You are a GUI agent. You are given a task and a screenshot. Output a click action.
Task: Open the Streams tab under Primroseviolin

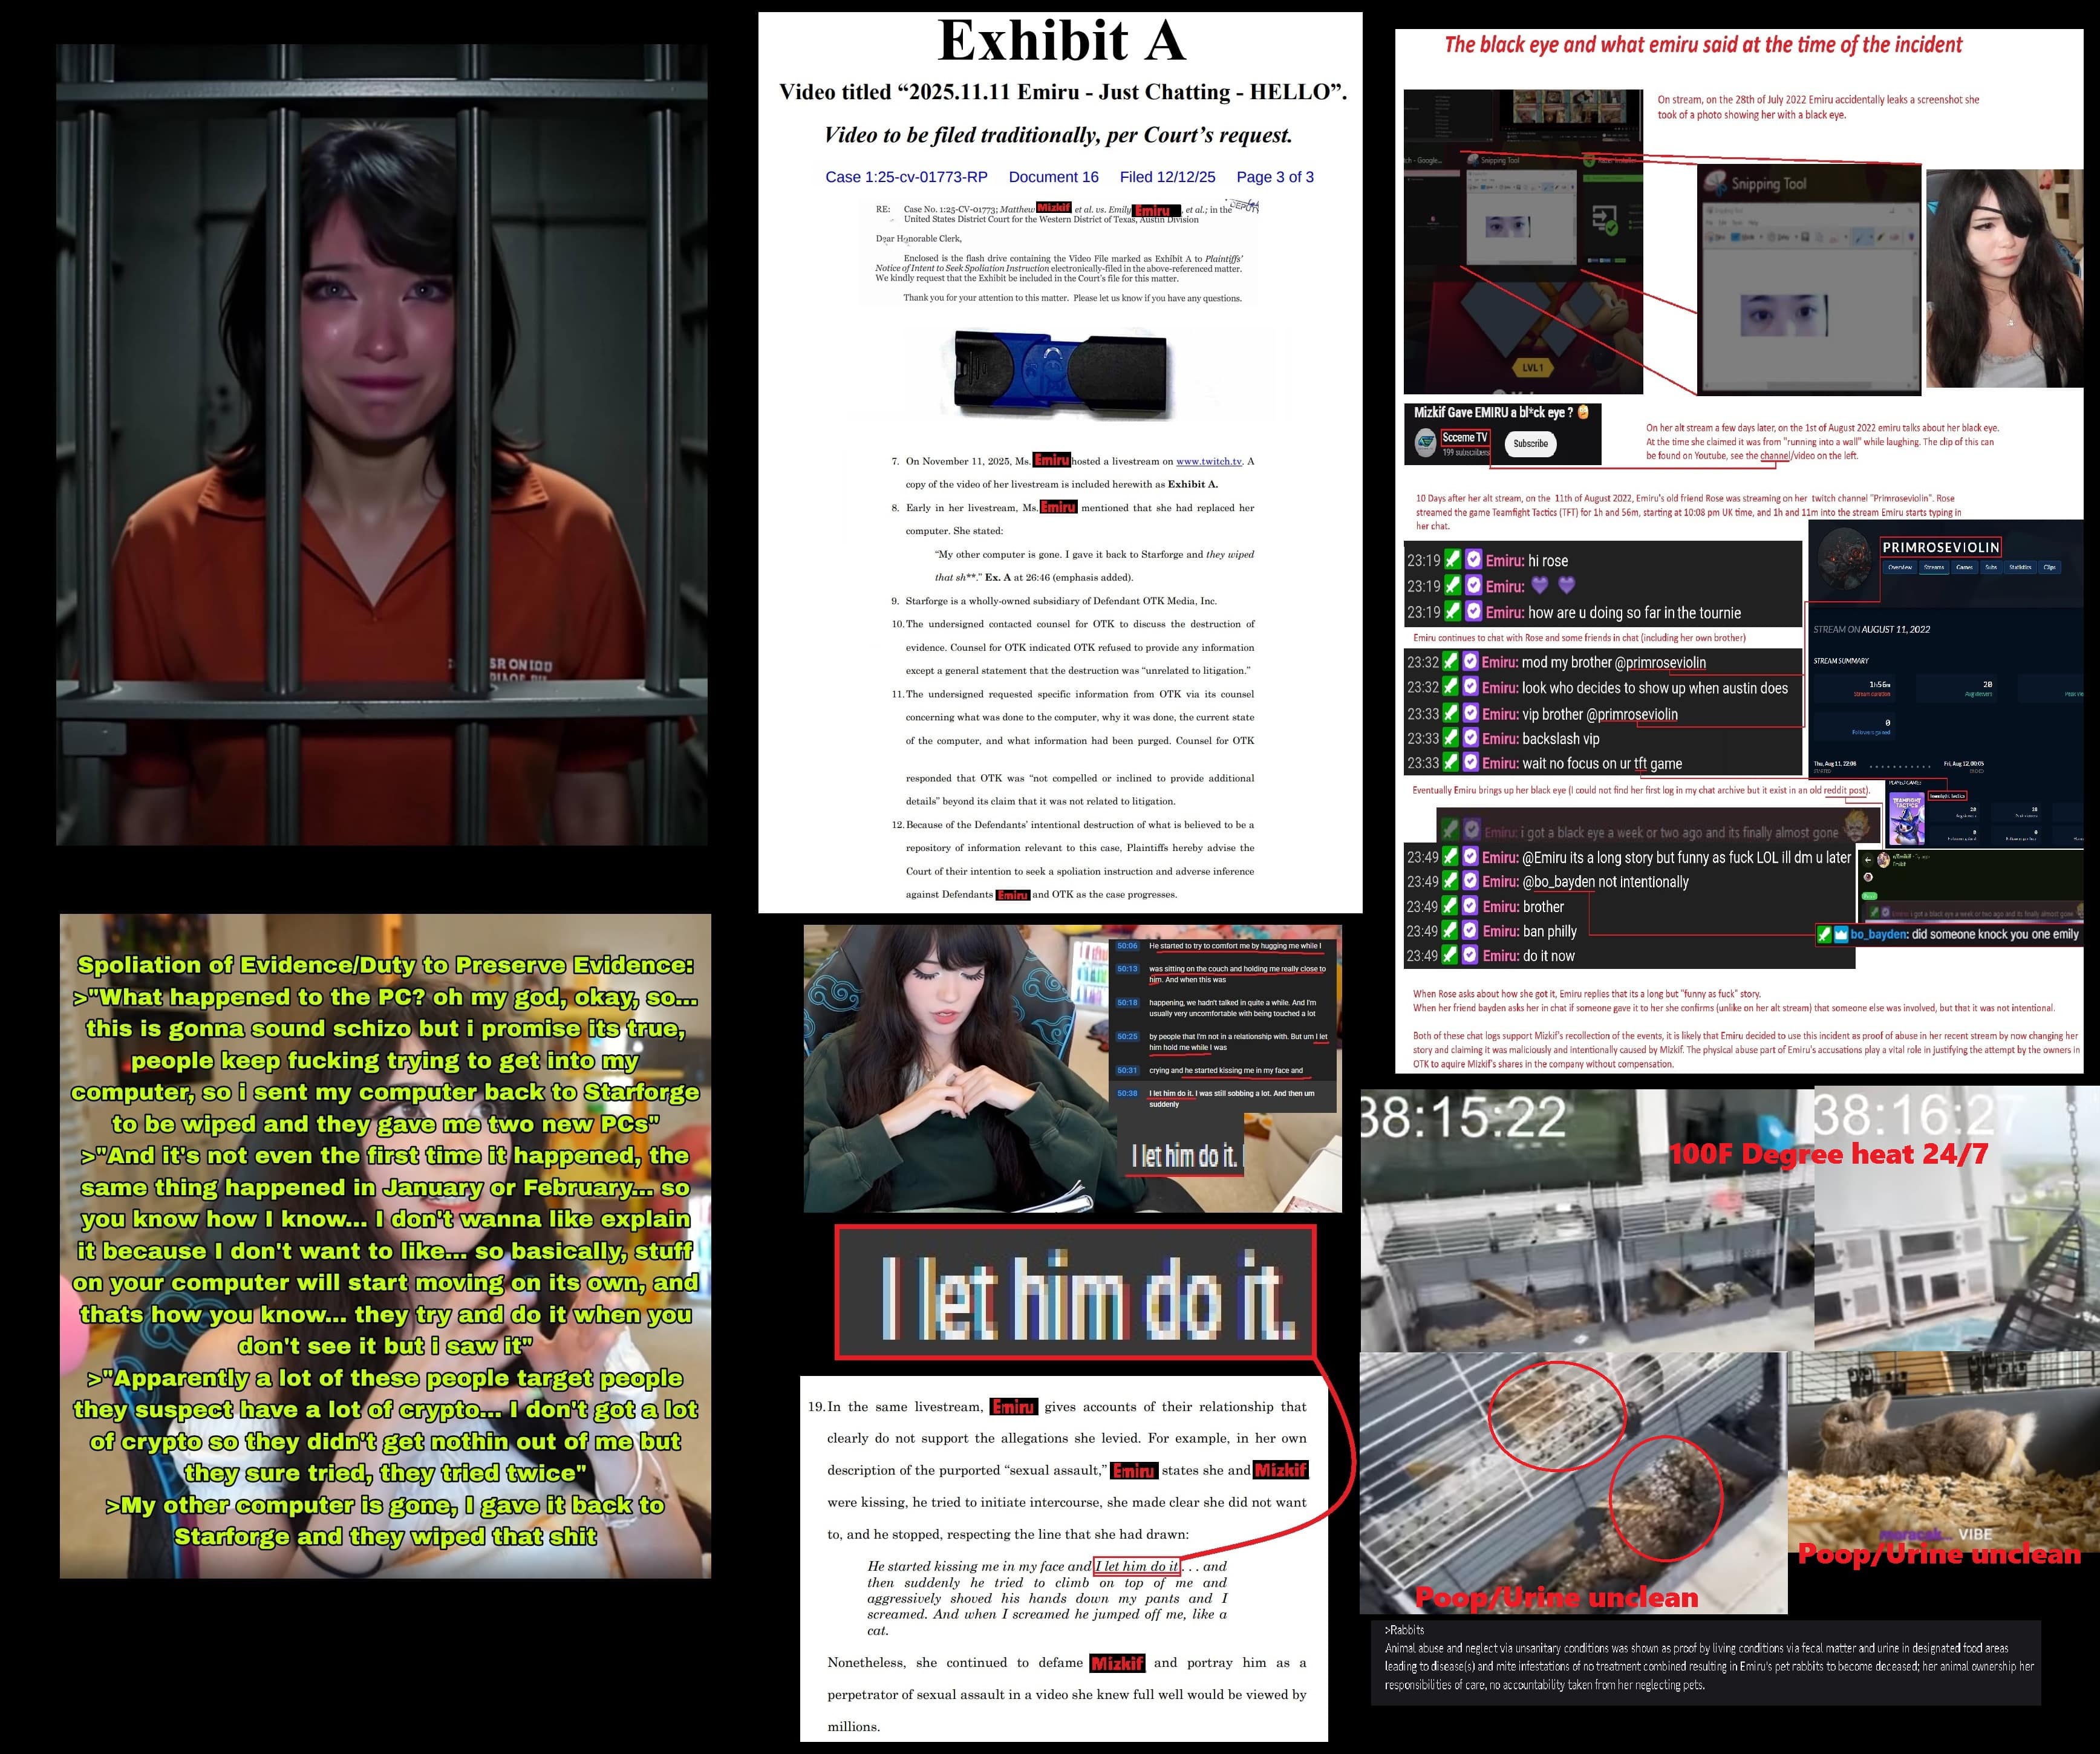tap(1934, 567)
